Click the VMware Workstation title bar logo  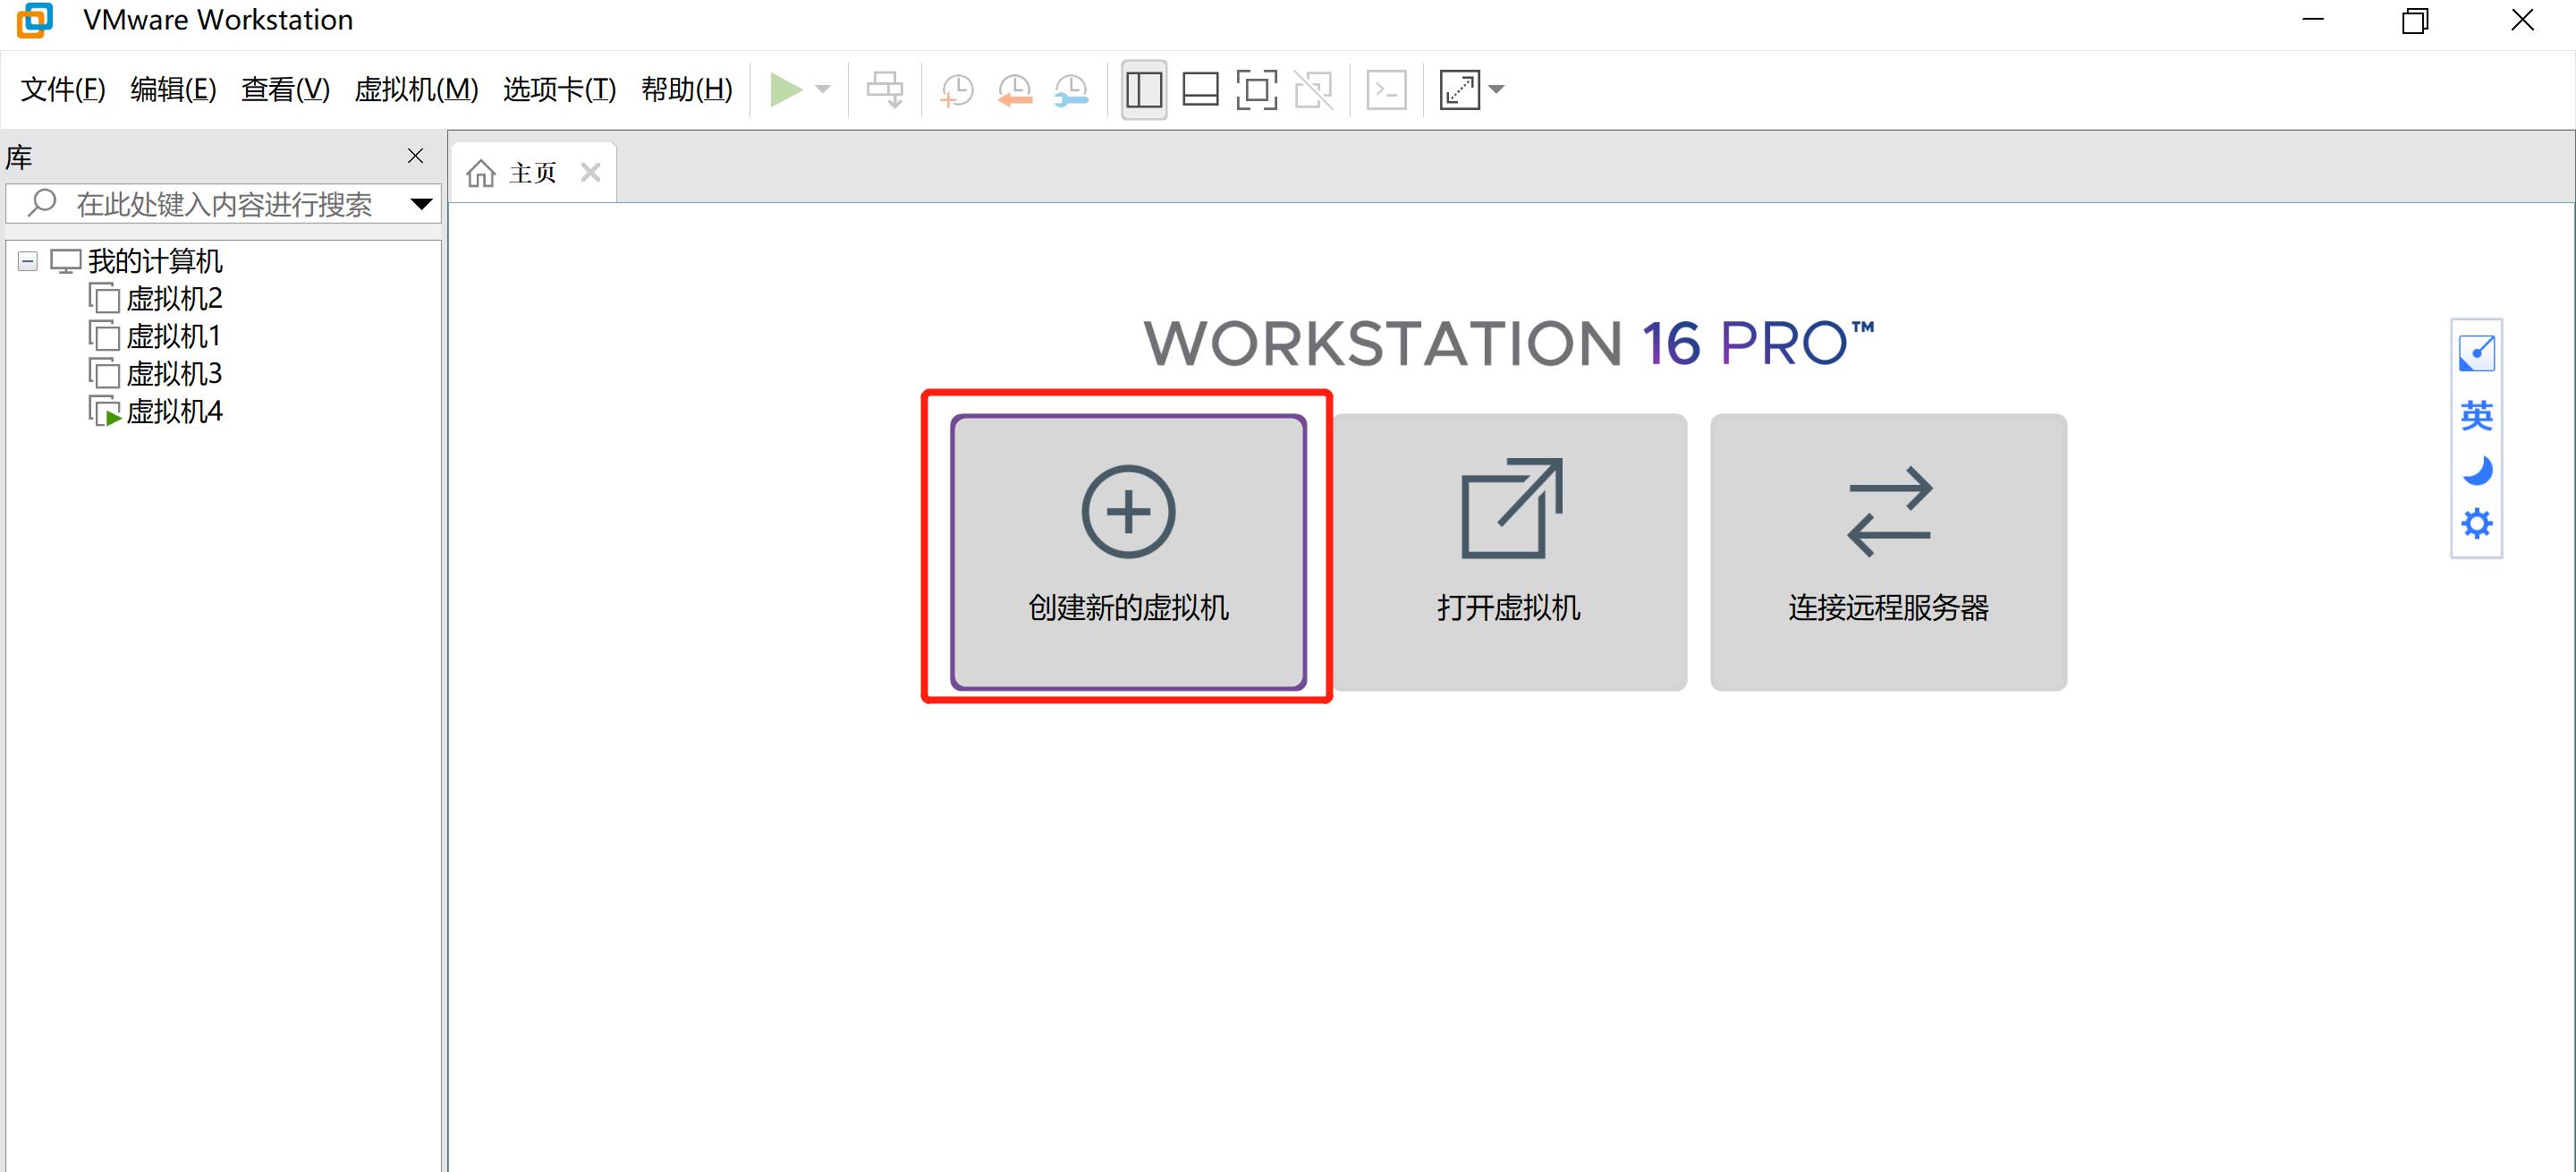pyautogui.click(x=35, y=20)
